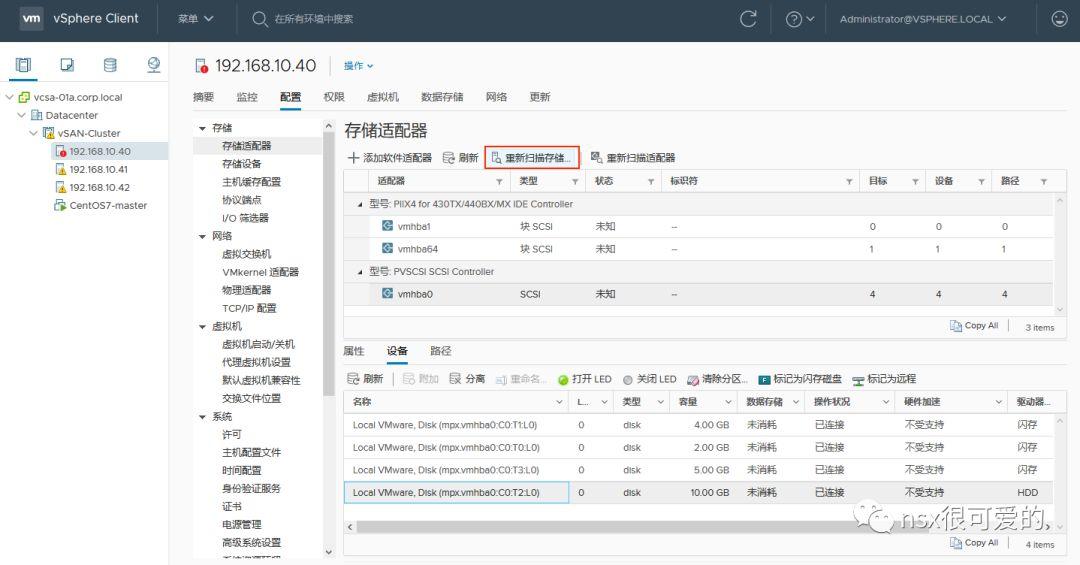Click the search magnifier icon
Image resolution: width=1080 pixels, height=565 pixels.
(x=260, y=19)
